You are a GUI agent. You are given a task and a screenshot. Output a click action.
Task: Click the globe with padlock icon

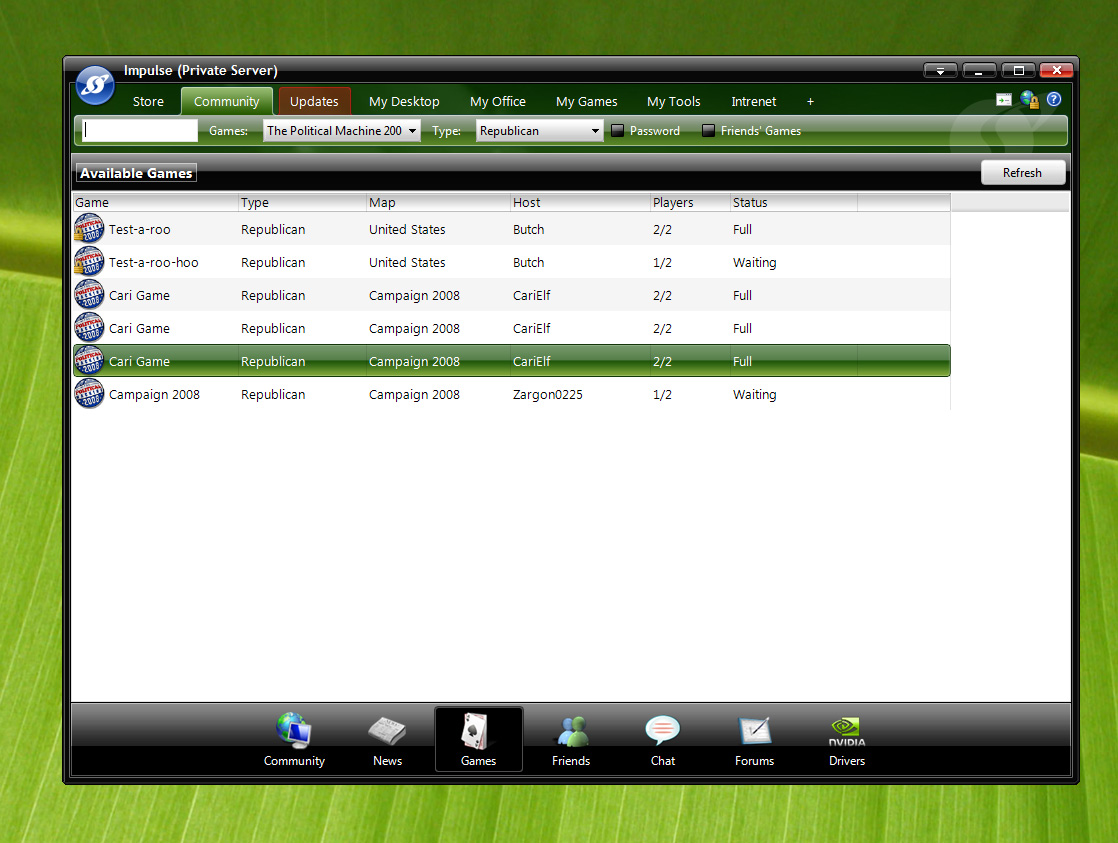1029,100
